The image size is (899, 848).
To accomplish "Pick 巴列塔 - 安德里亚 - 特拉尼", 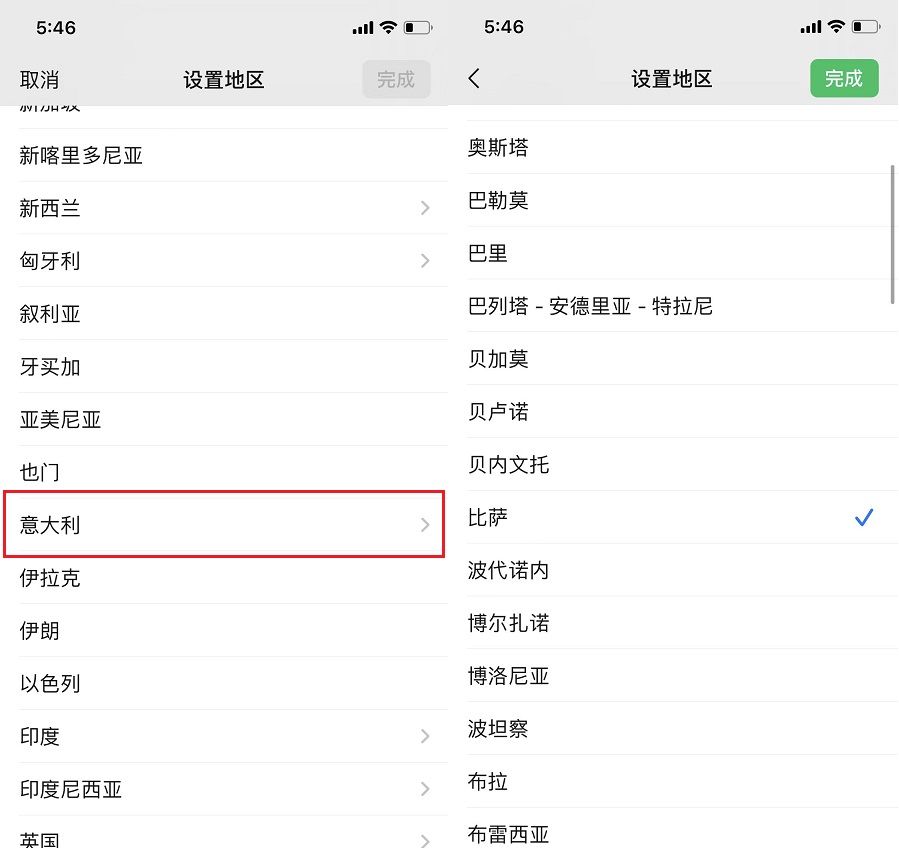I will tap(590, 306).
